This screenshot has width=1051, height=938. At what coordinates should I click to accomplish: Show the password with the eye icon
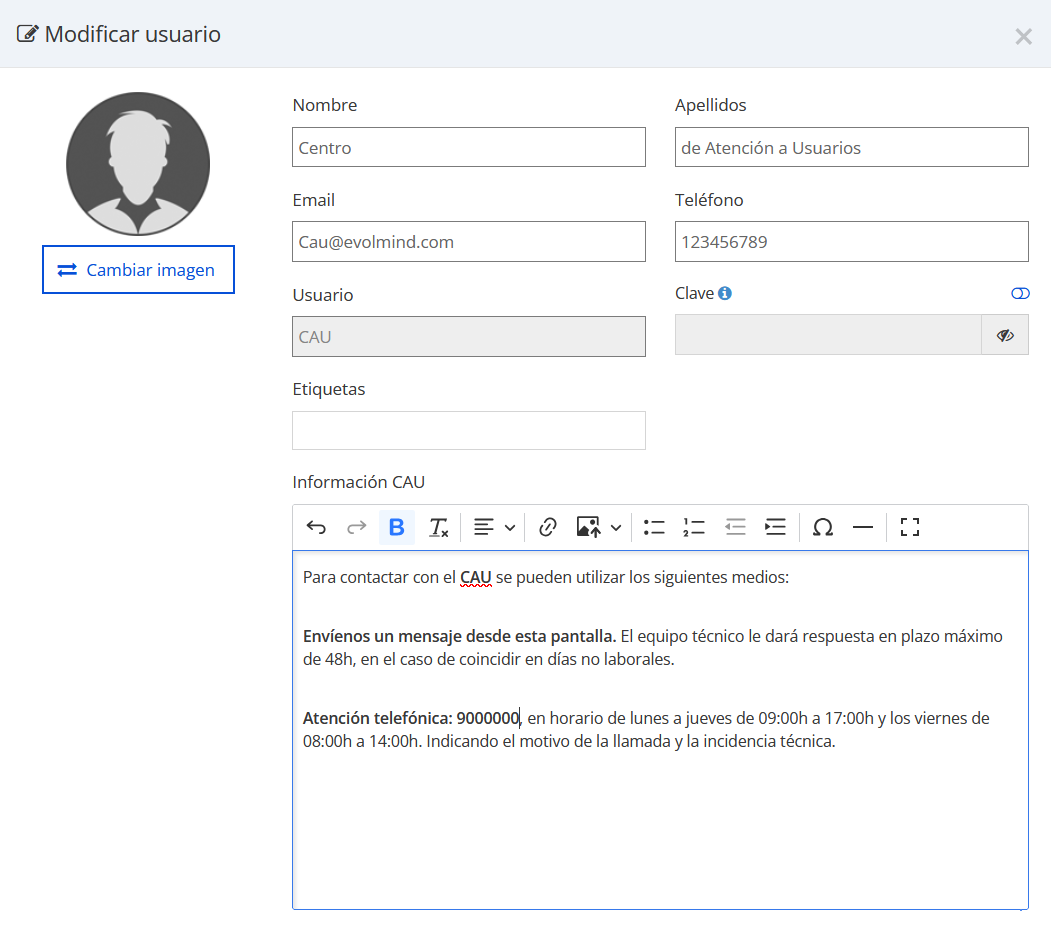click(x=1005, y=335)
